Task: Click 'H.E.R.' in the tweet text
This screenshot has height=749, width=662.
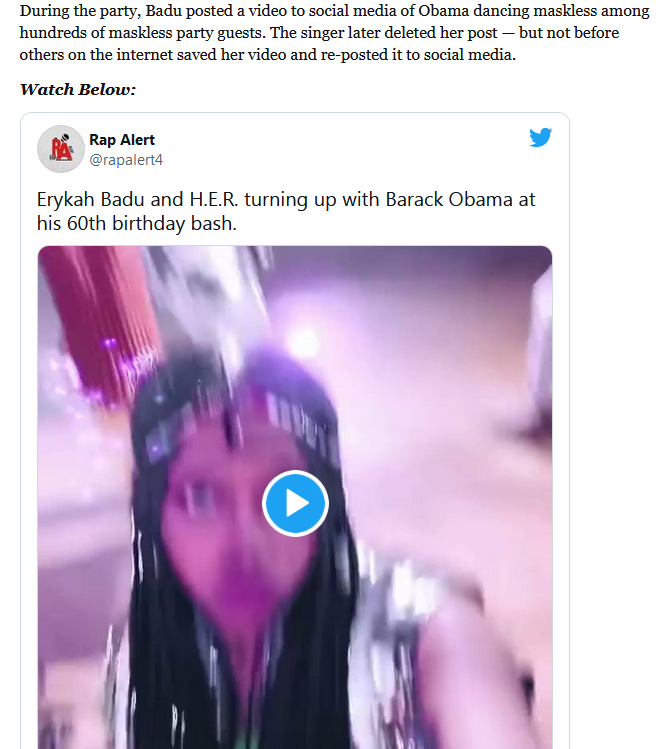Action: coord(214,199)
